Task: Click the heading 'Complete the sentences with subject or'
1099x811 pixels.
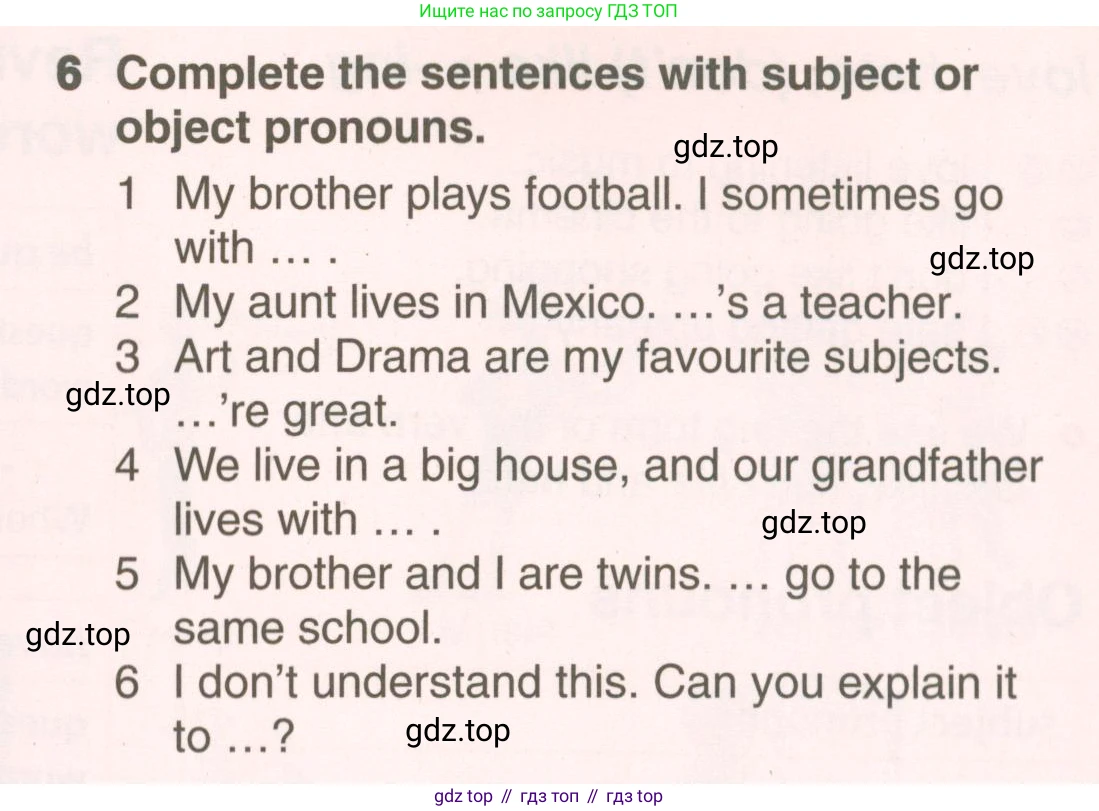Action: (x=547, y=75)
